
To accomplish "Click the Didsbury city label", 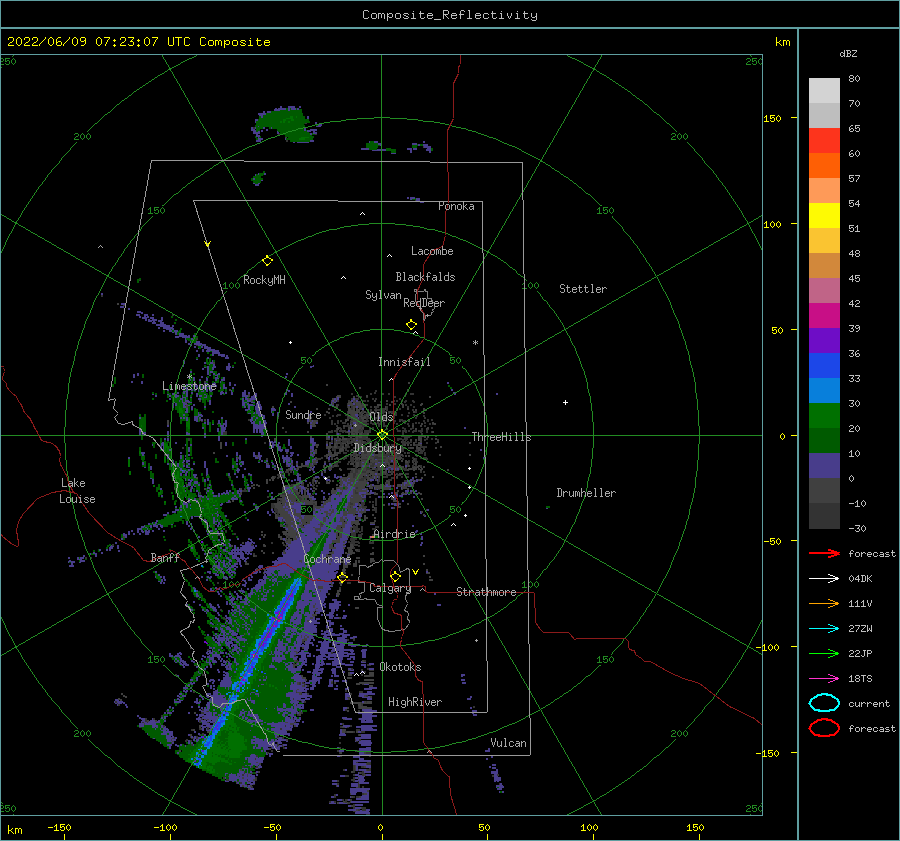I will pos(378,448).
